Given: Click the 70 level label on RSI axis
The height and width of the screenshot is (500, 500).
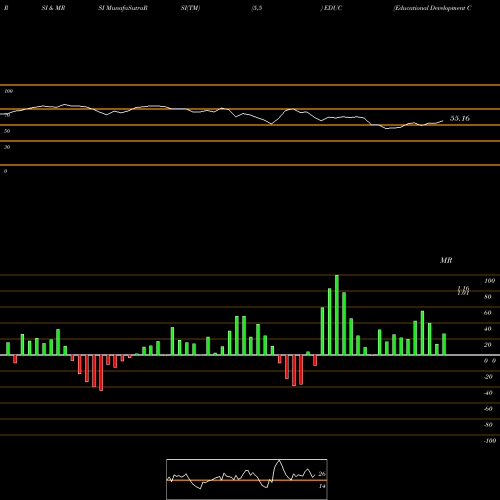Looking at the screenshot, I should click(x=7, y=115).
